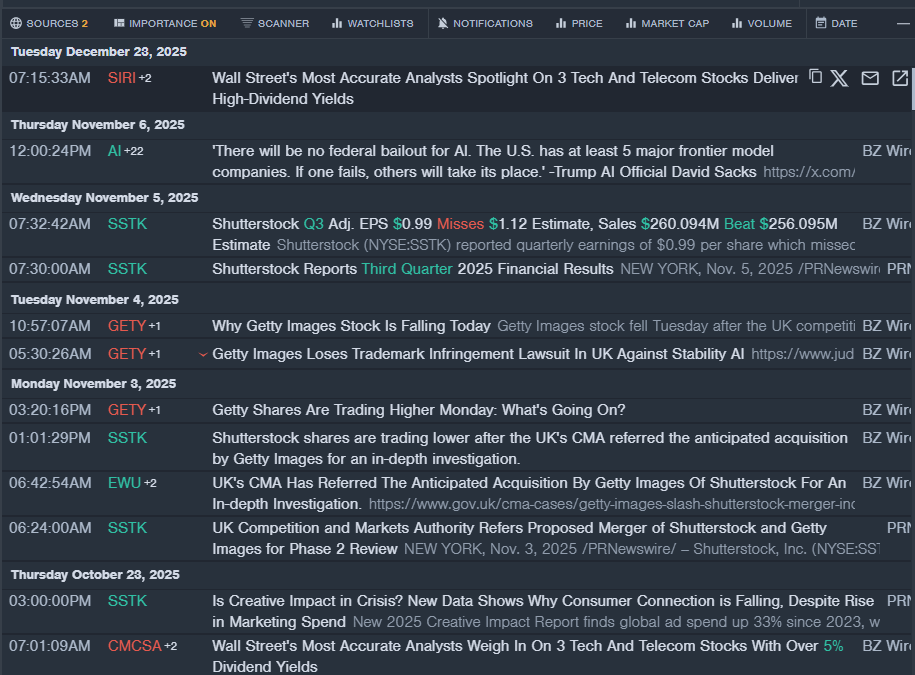This screenshot has height=675, width=915.
Task: Open 'Why Getty Images Stock Is Falling Today'
Action: 351,326
